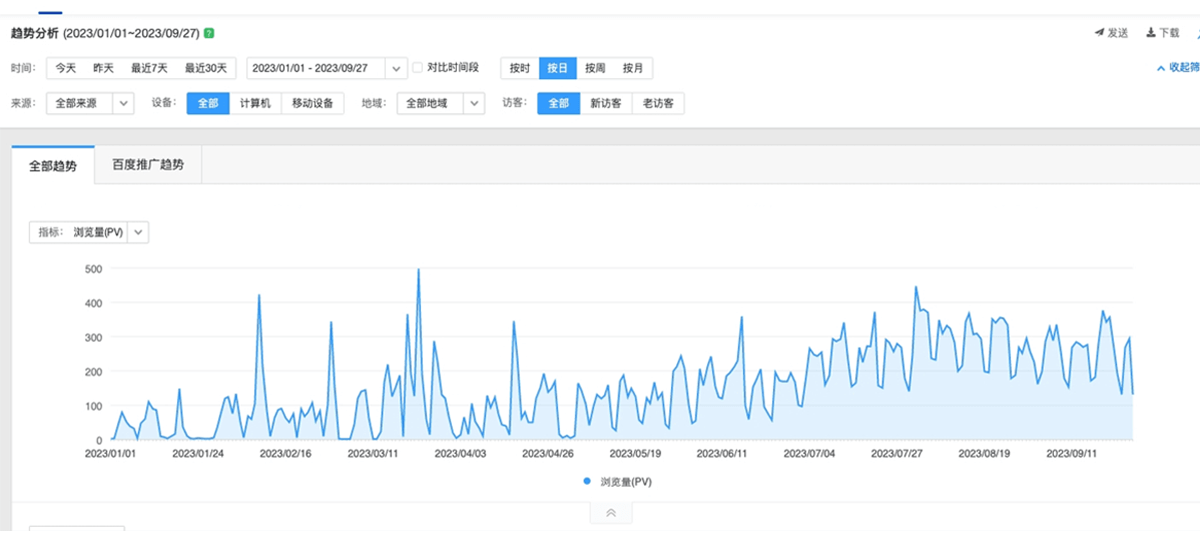Enable the 对比时间段 checkbox
This screenshot has height=547, width=1200.
419,68
